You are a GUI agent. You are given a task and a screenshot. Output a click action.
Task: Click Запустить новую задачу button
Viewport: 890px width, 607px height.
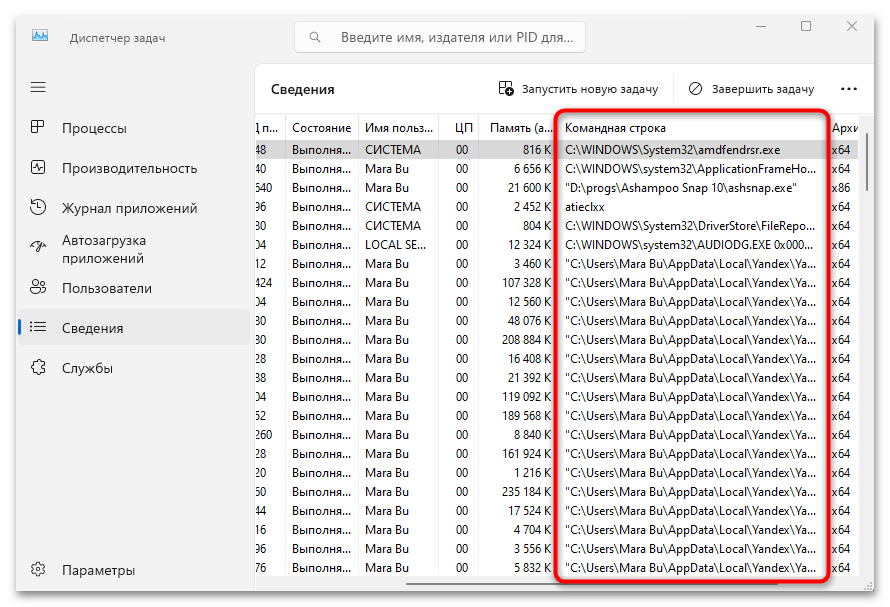click(578, 89)
